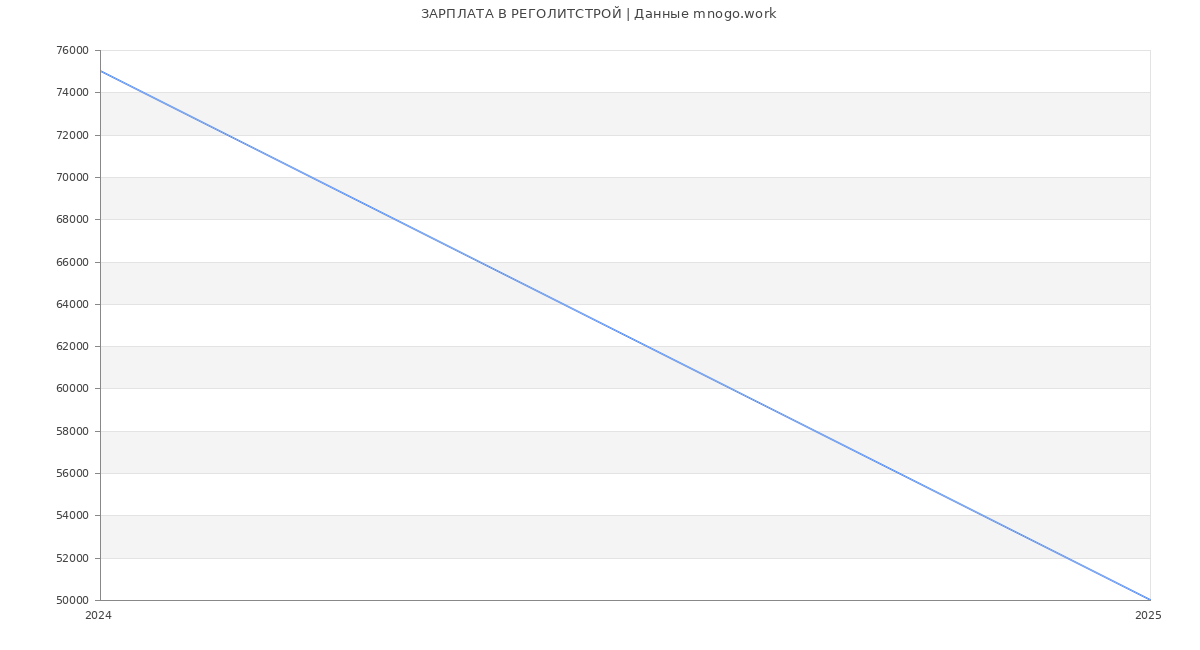Click the 52000 y-axis label
Viewport: 1200px width, 650px height.
[x=74, y=558]
